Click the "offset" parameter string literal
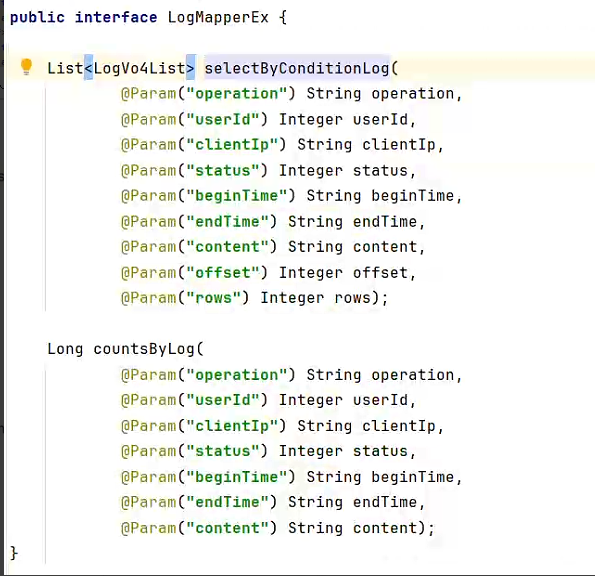Viewport: 595px width, 576px height. pyautogui.click(x=223, y=272)
